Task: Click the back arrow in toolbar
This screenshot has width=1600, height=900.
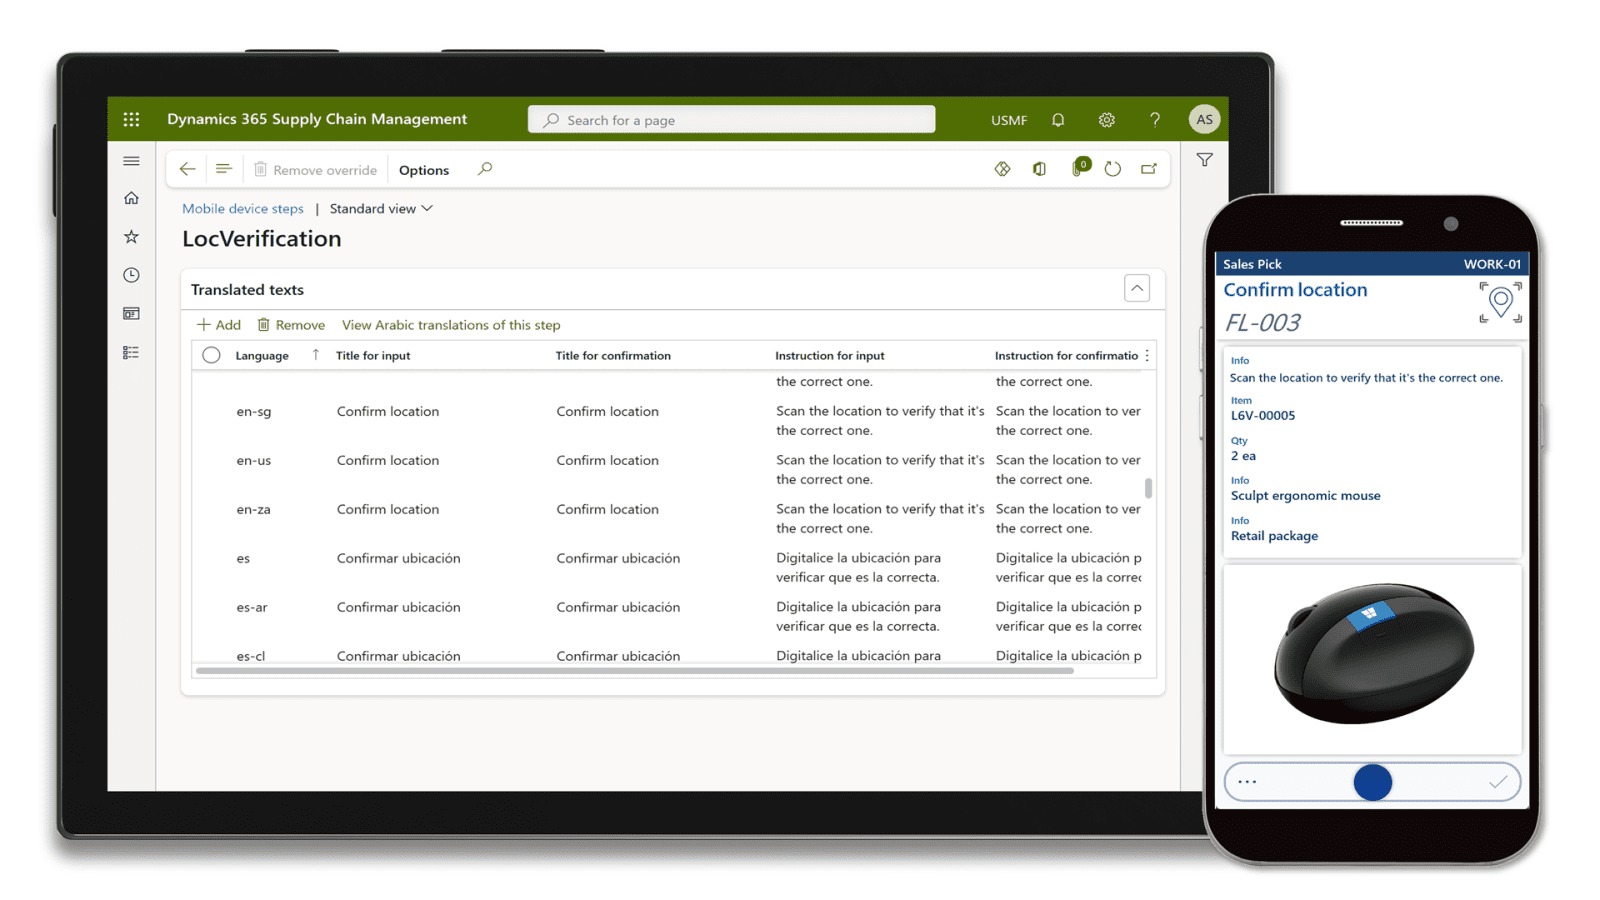Action: click(187, 169)
